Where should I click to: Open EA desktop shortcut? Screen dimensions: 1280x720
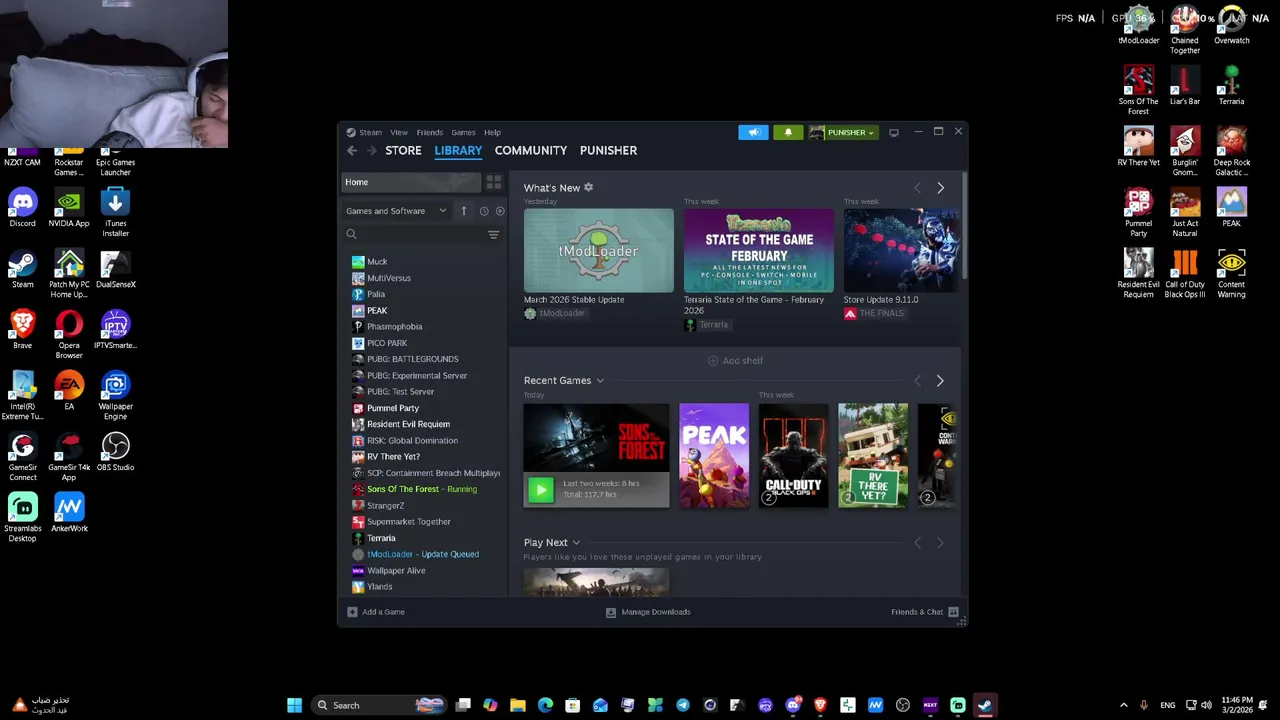point(69,392)
